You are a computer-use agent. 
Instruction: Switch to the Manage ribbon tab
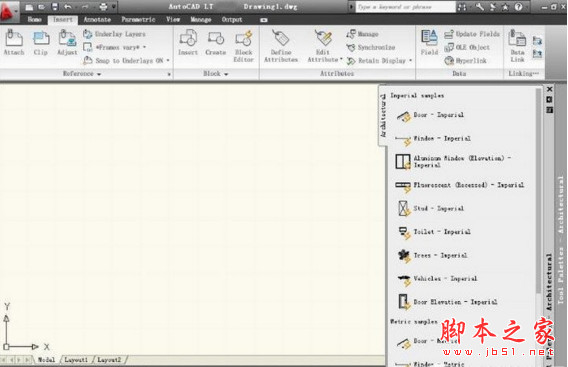[201, 20]
